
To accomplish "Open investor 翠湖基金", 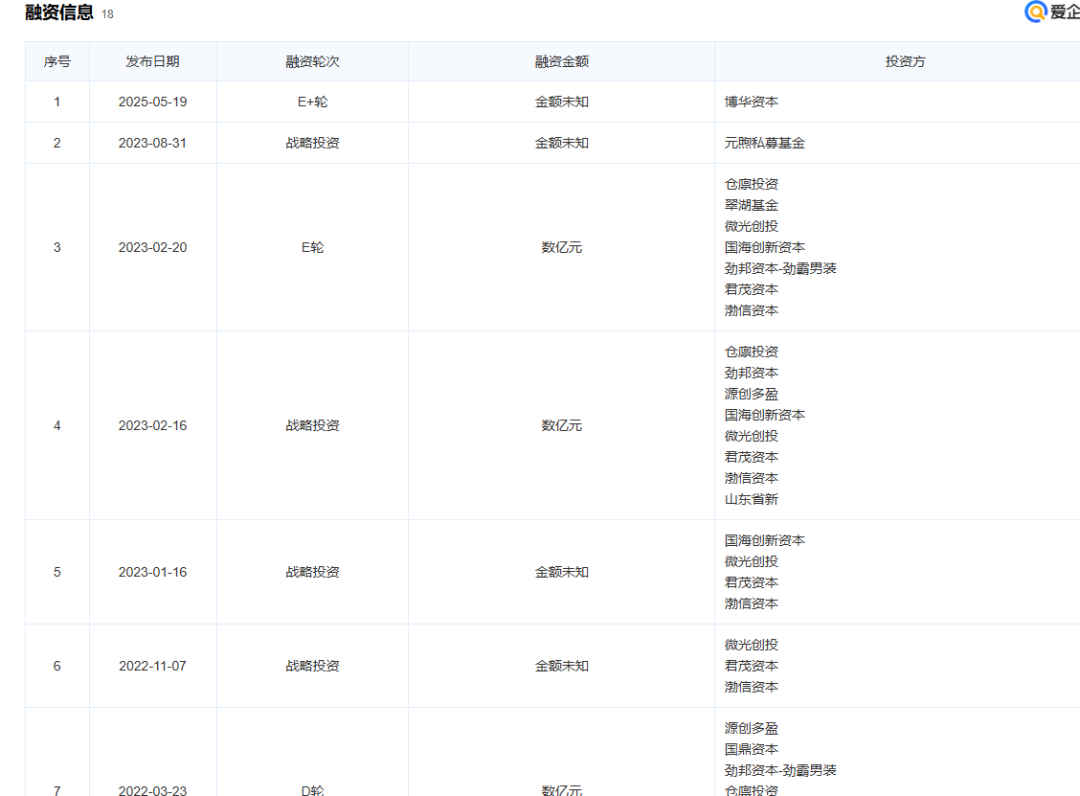I will click(751, 205).
